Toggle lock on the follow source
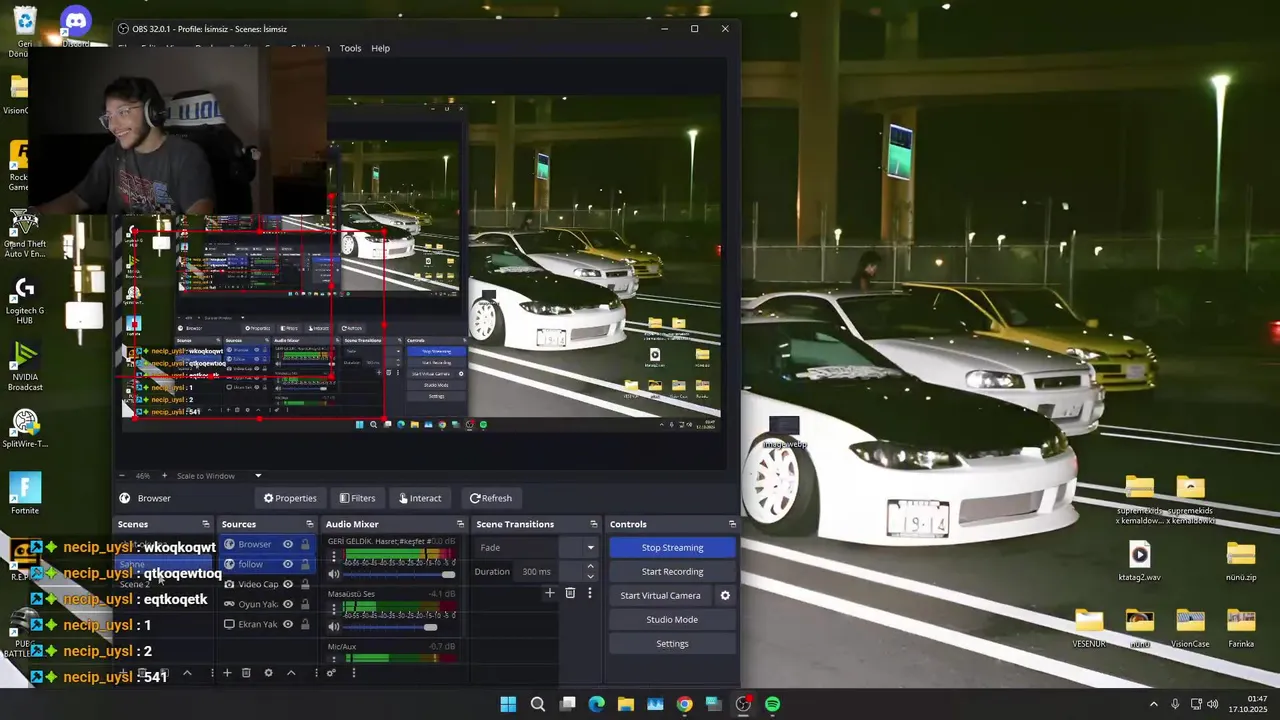1280x720 pixels. 305,564
